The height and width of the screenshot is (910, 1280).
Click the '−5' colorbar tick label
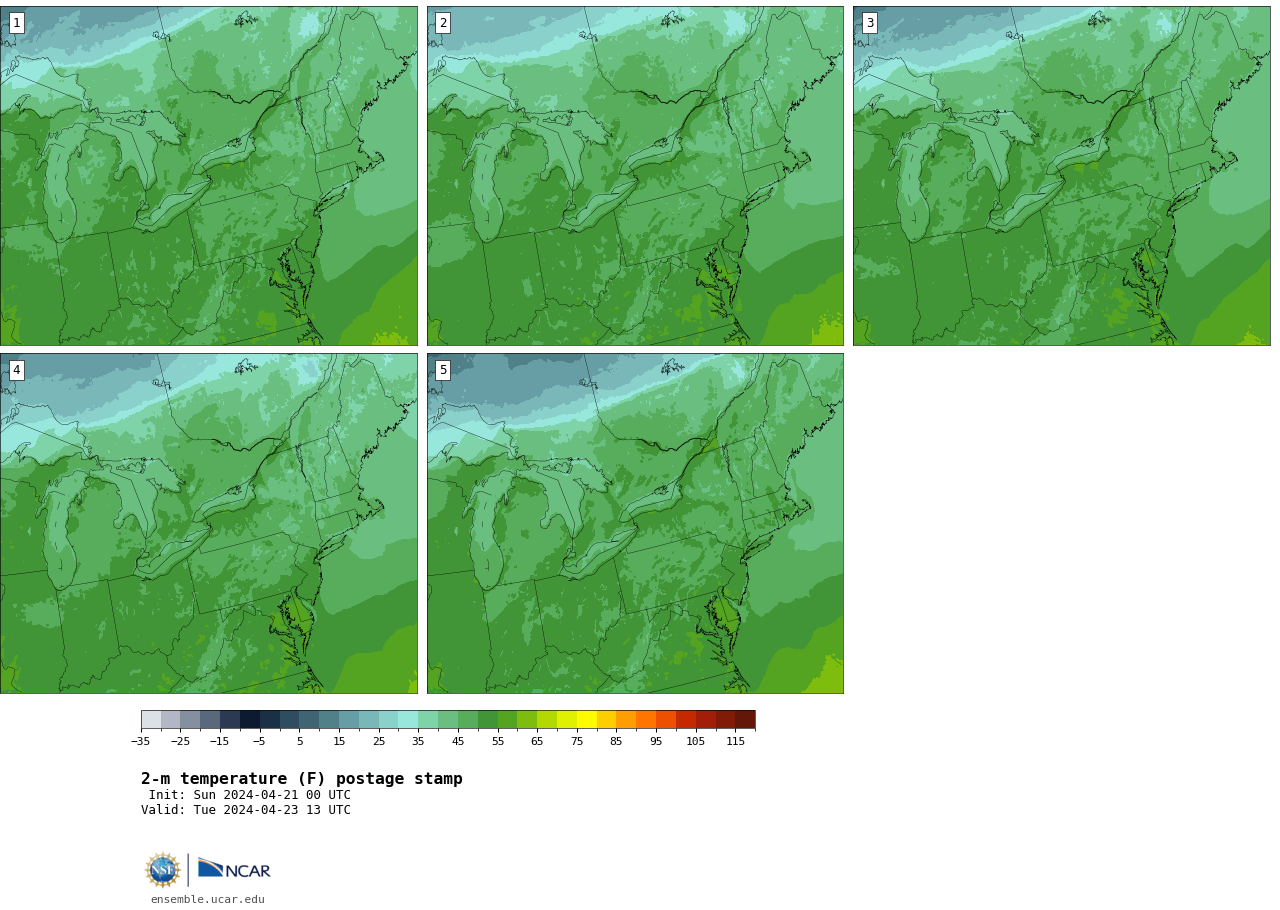260,742
